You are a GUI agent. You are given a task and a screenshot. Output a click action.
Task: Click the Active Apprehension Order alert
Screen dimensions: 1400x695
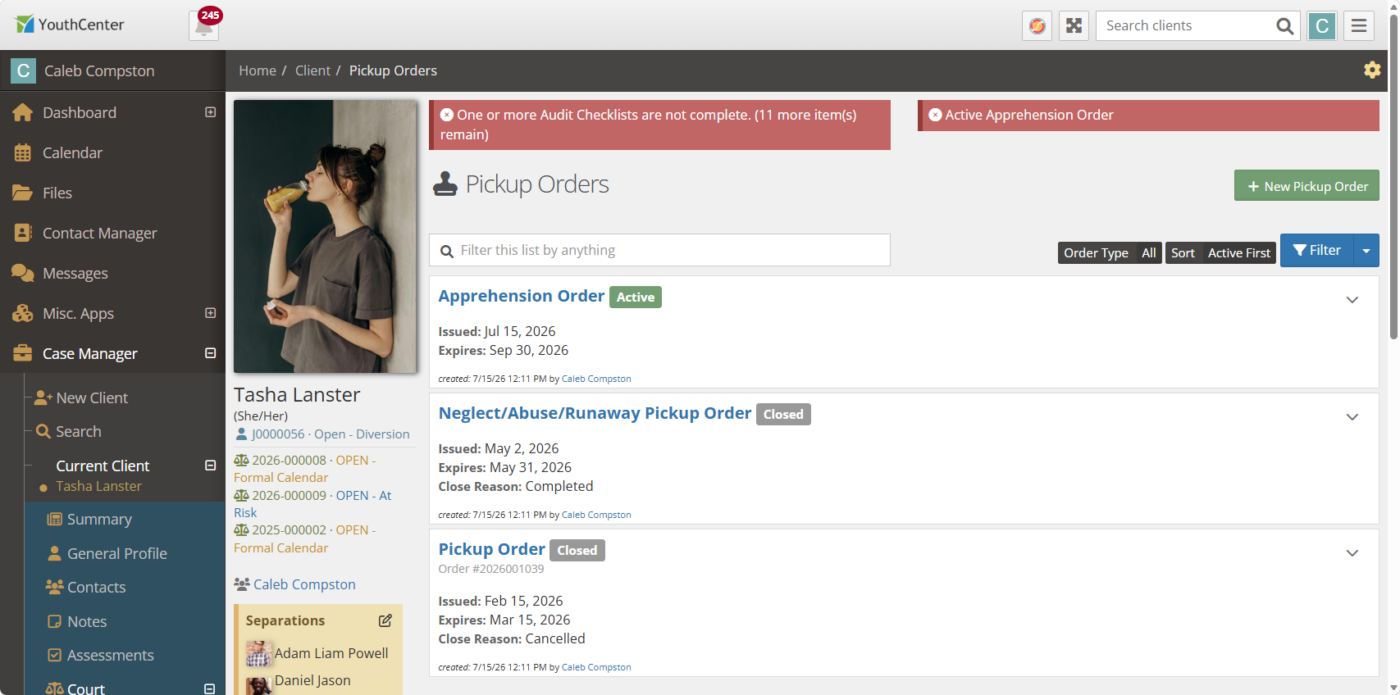pyautogui.click(x=1149, y=115)
